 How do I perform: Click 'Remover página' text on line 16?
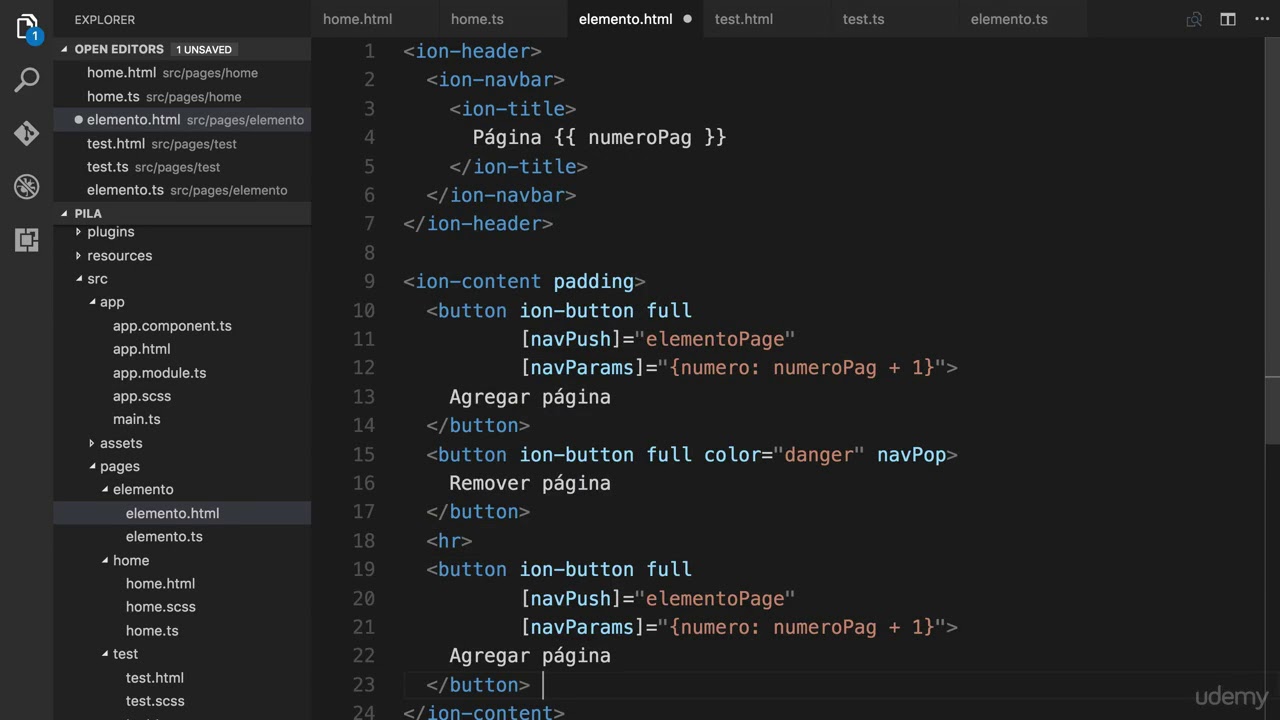(530, 483)
